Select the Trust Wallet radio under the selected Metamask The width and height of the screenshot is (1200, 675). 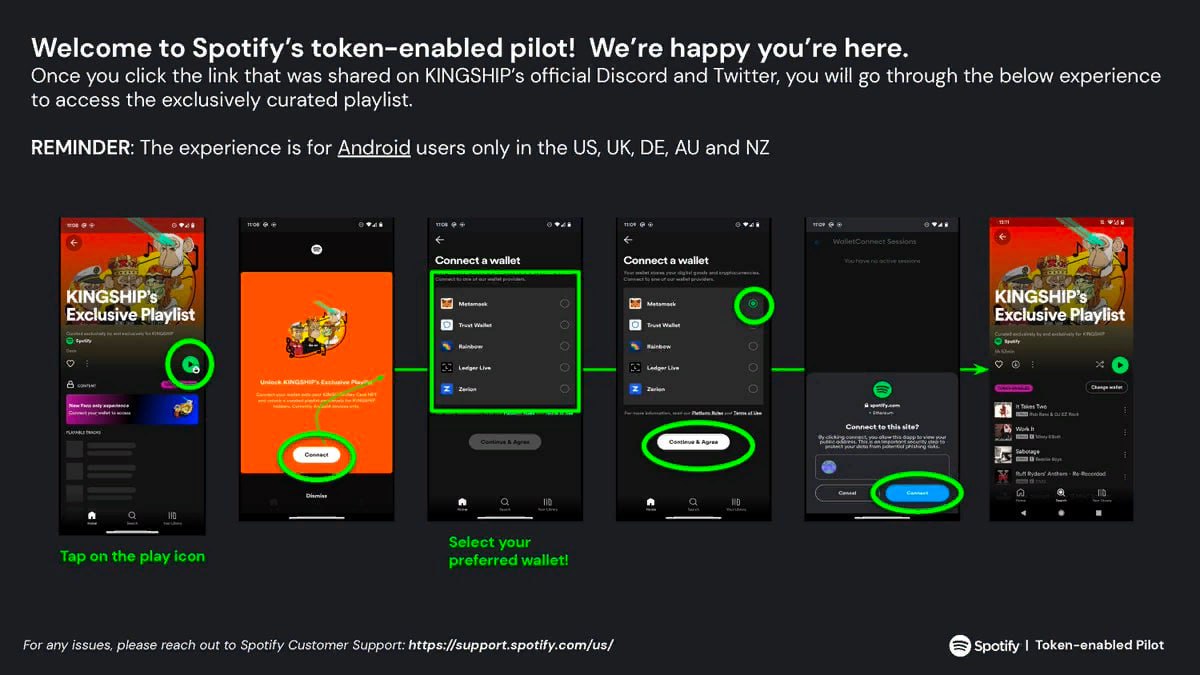point(753,325)
